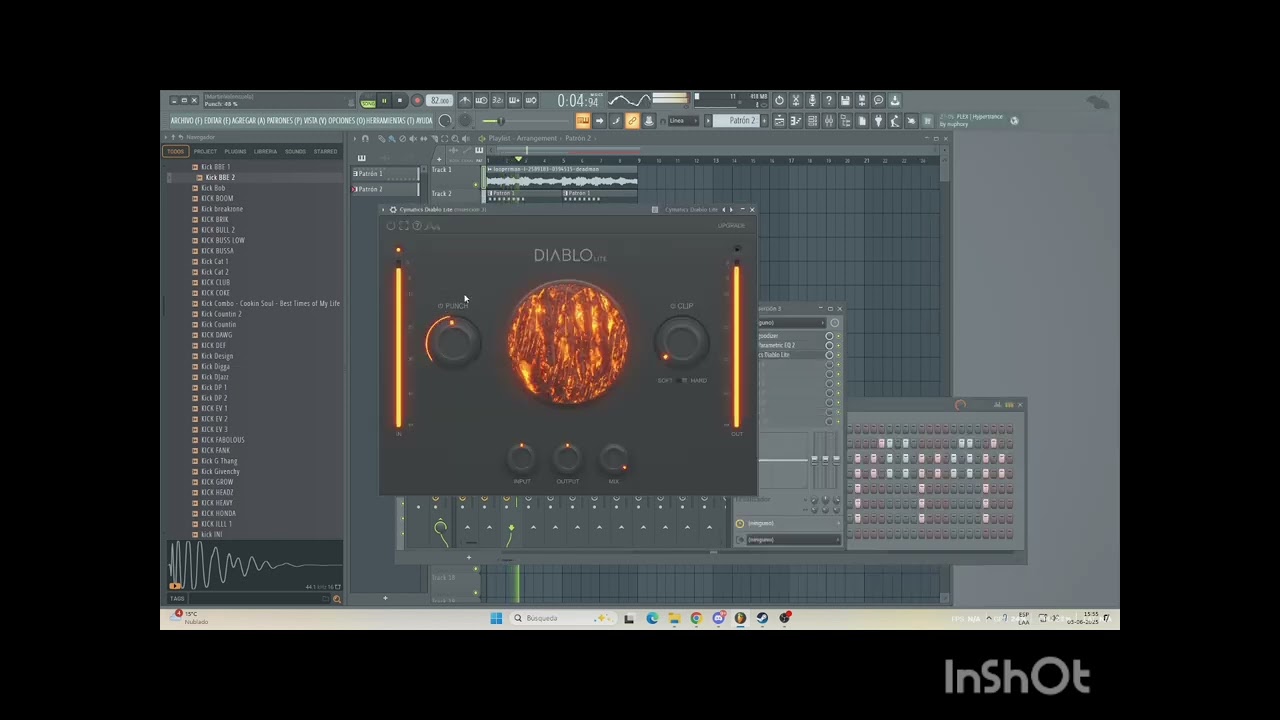Open the mixer insert preset dropdown
The width and height of the screenshot is (1280, 720).
(x=792, y=323)
